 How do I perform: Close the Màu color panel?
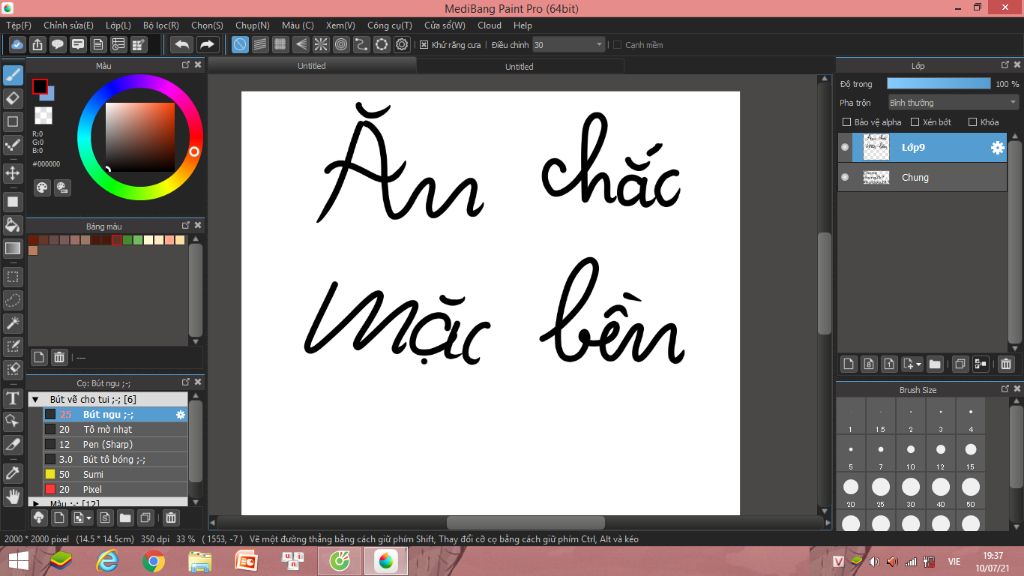198,65
